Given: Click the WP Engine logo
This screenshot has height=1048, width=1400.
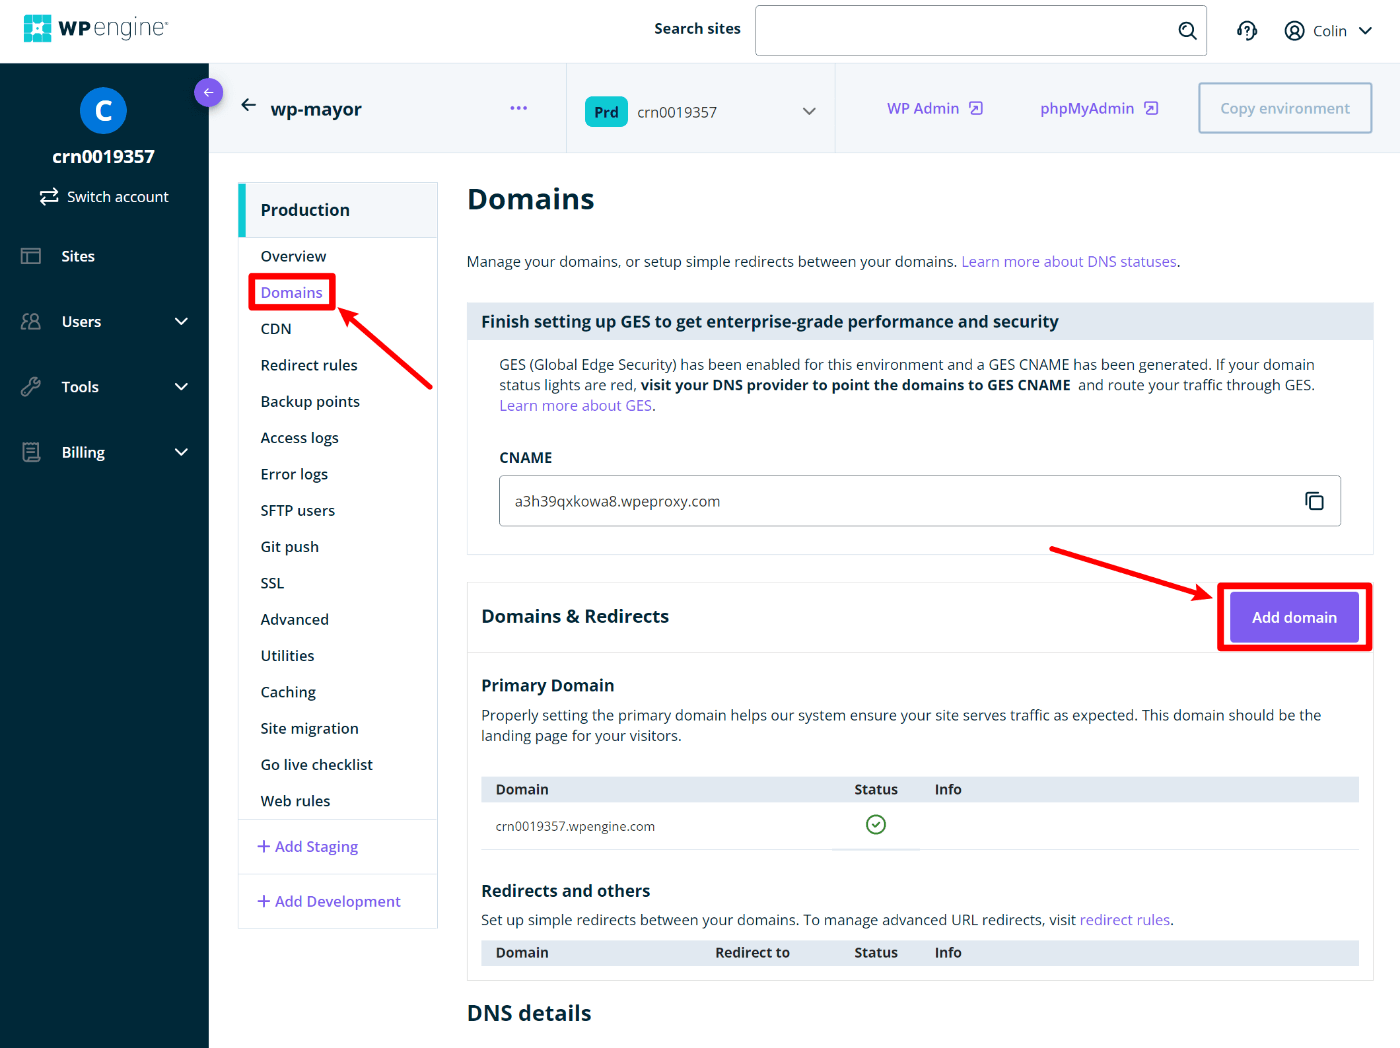Looking at the screenshot, I should 95,28.
